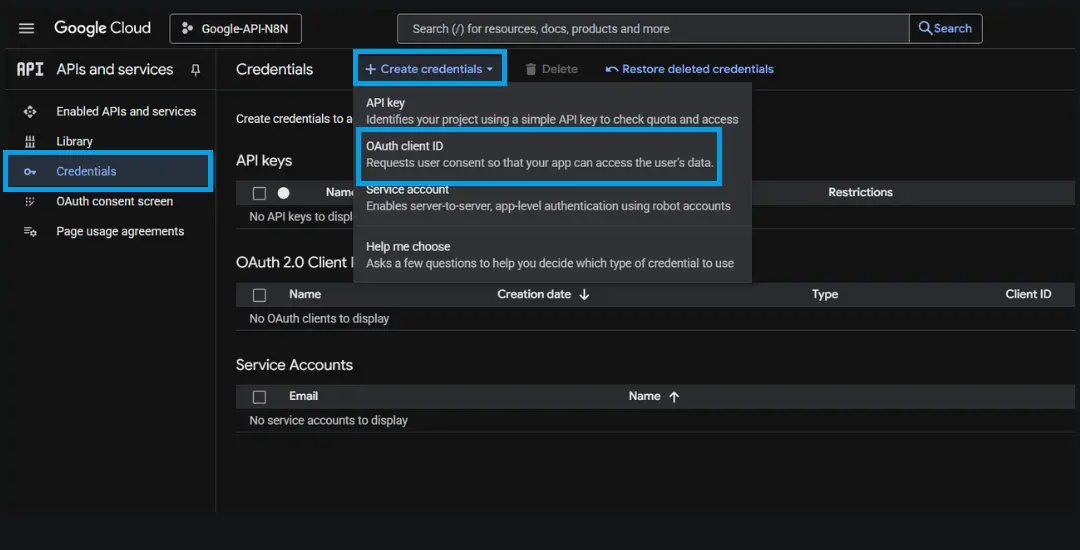Click the Enabled APIs and services icon

point(30,112)
